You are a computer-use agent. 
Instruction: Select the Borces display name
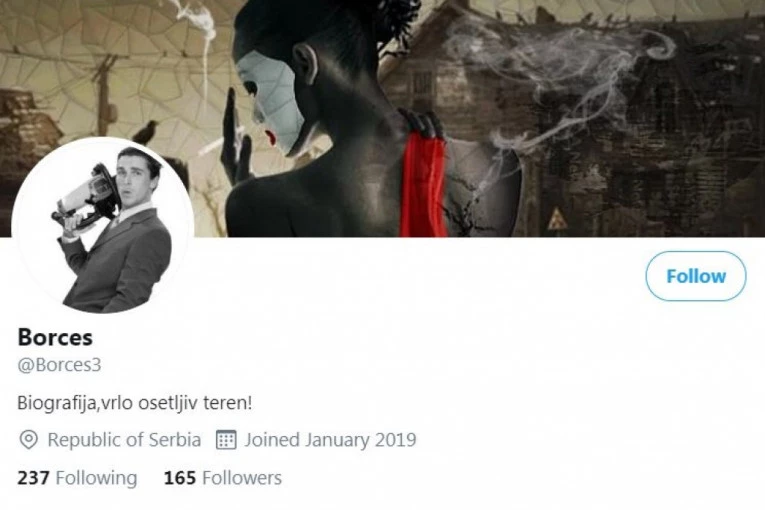coord(55,337)
